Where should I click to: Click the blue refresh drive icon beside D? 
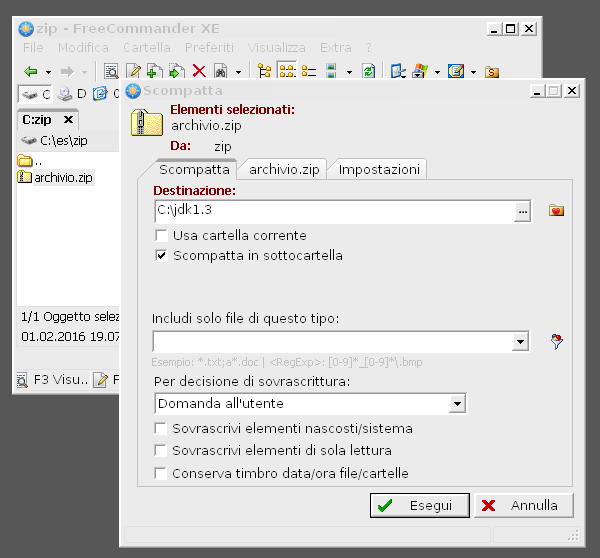click(100, 94)
